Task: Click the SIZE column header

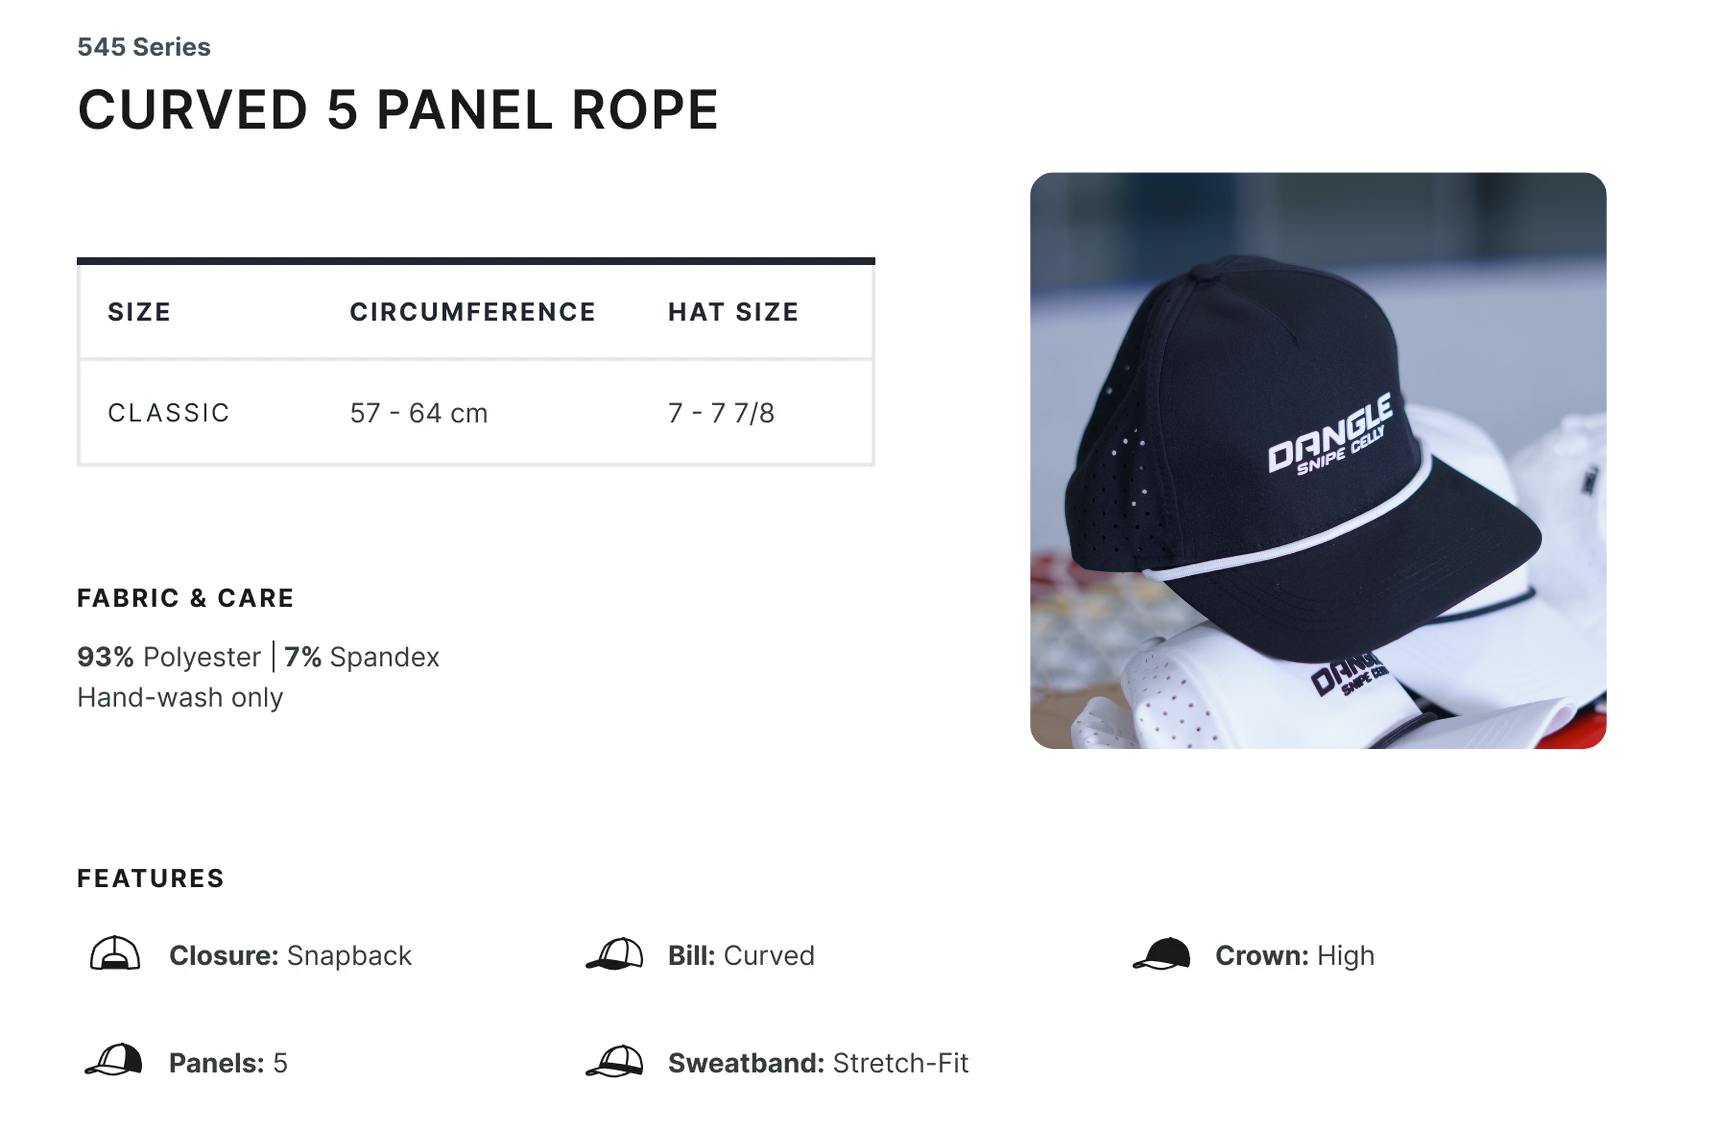Action: point(139,312)
